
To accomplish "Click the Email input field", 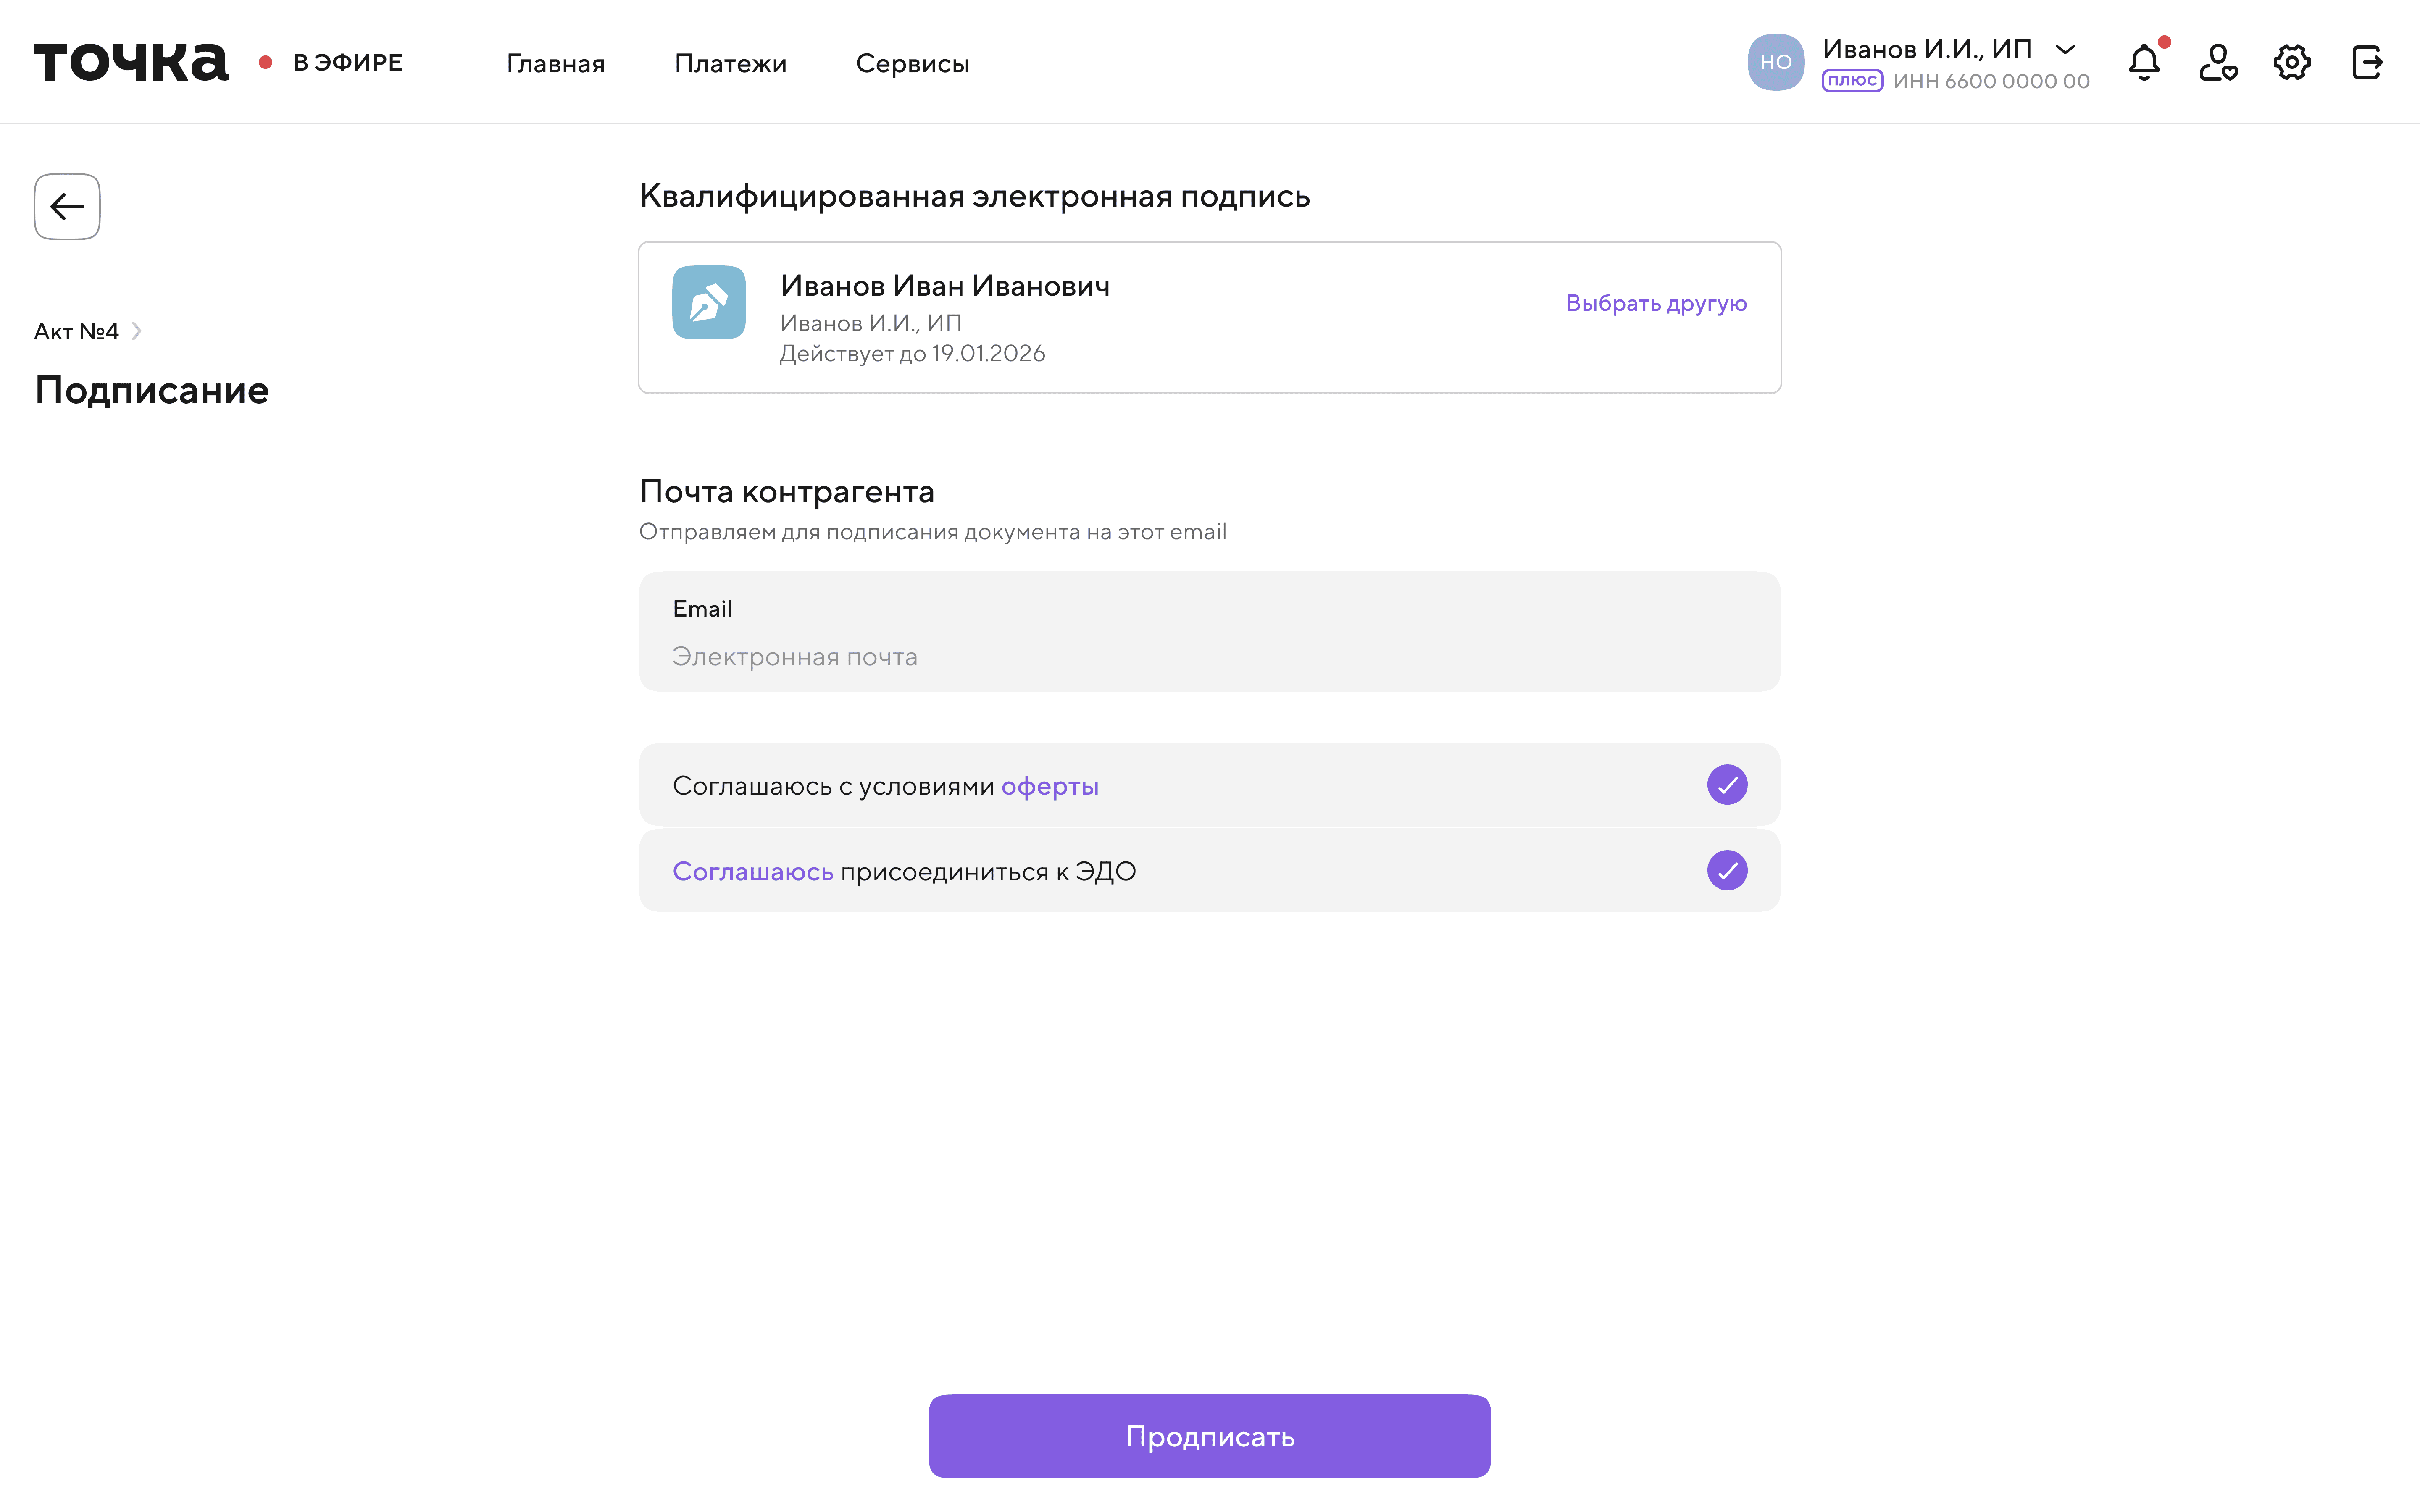I will pos(1209,655).
